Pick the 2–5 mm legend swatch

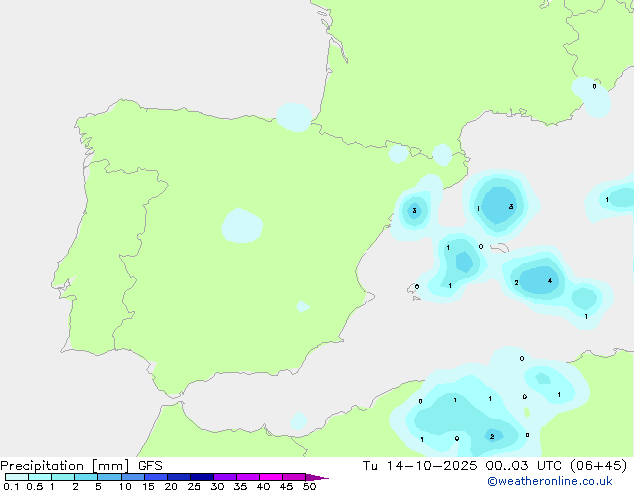[x=86, y=477]
